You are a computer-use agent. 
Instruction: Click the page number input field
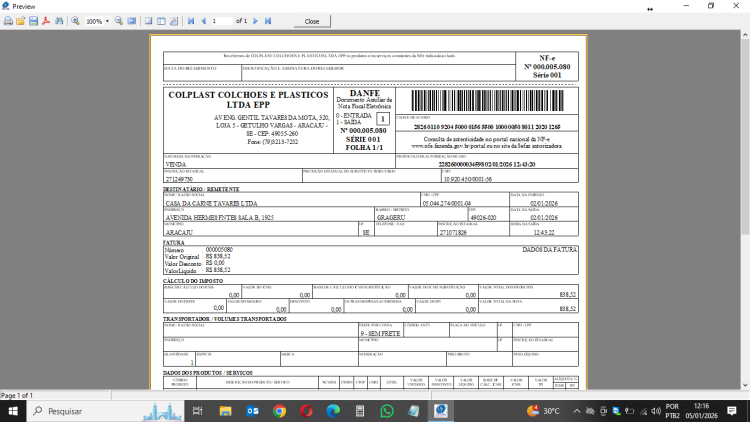221,21
